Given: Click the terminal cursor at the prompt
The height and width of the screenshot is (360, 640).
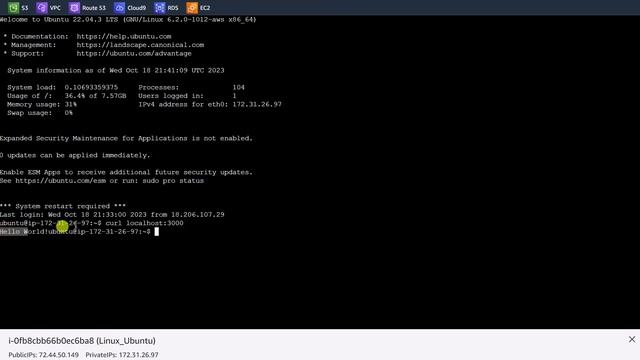Looking at the screenshot, I should pyautogui.click(x=157, y=232).
